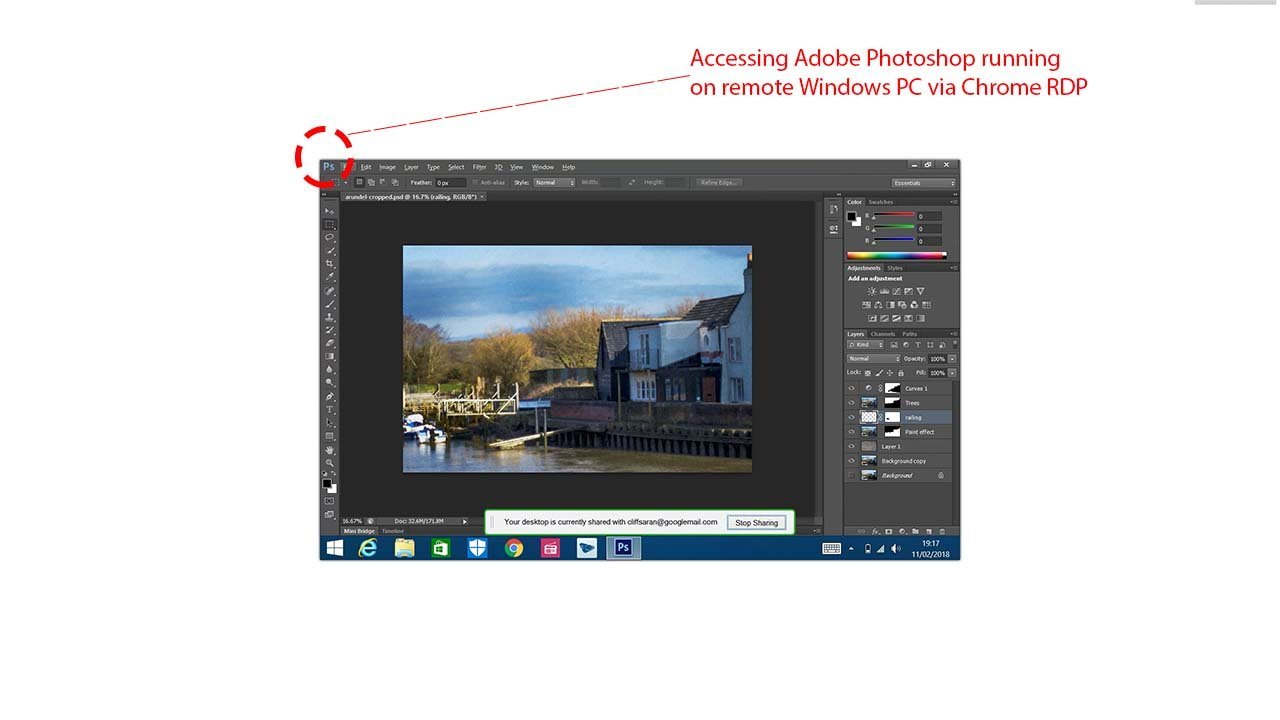
Task: Show the Background layer
Action: coord(852,476)
